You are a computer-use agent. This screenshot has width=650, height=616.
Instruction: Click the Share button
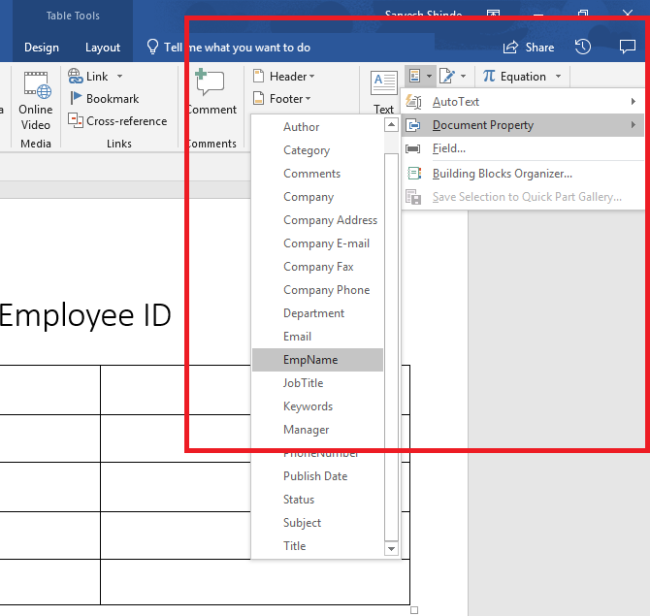528,47
